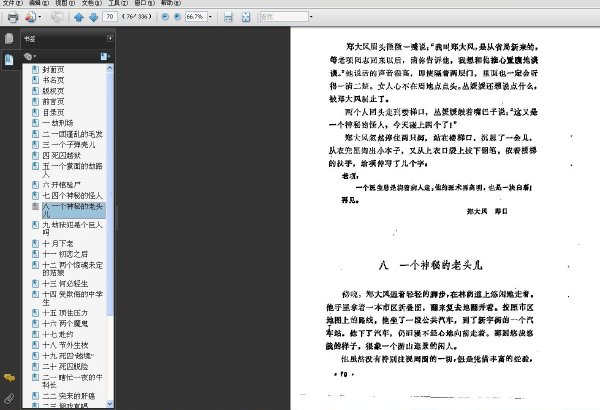Click bookmark list scrollbar up arrow
This screenshot has width=600, height=410.
[110, 68]
